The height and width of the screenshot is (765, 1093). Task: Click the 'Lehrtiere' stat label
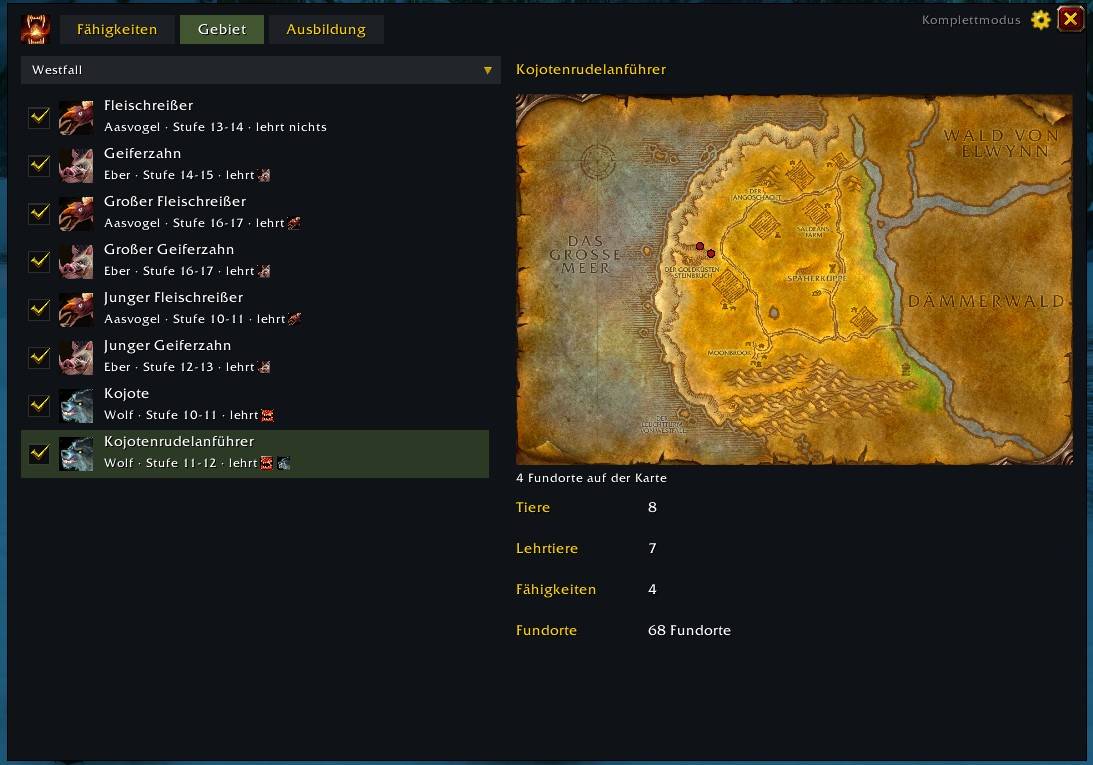546,548
